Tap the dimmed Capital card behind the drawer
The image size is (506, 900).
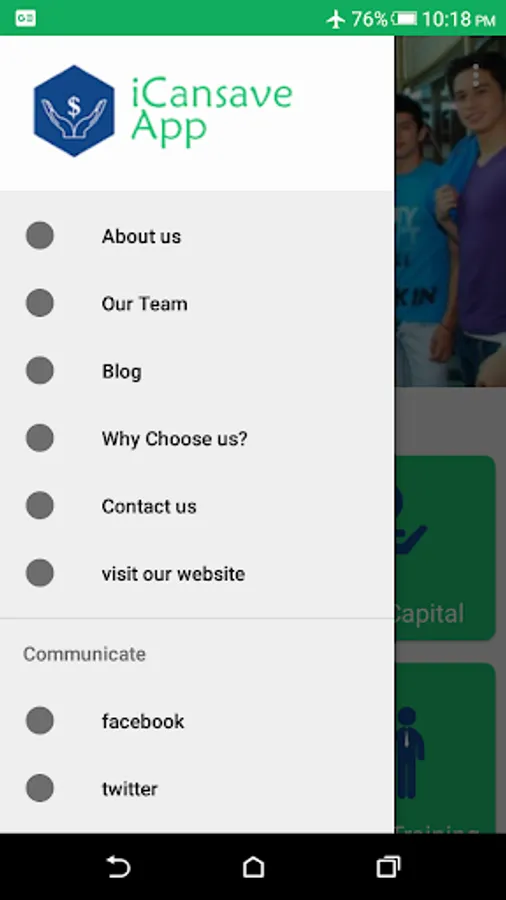point(445,548)
